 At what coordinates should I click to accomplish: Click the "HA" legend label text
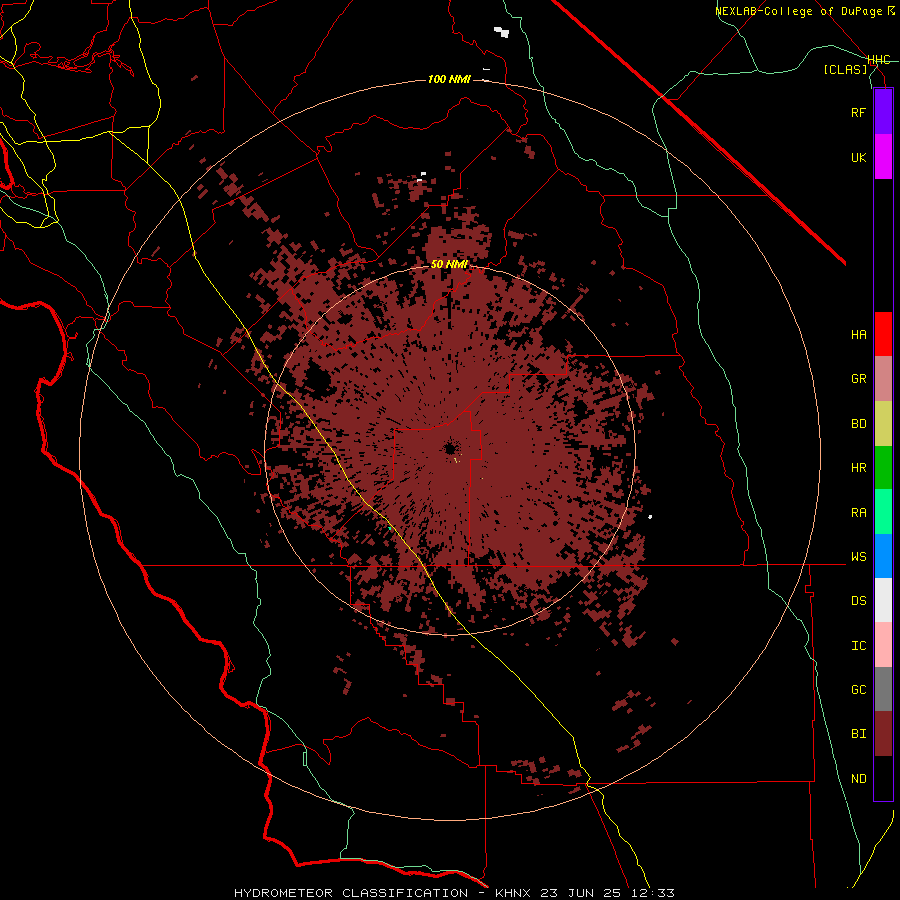(858, 335)
